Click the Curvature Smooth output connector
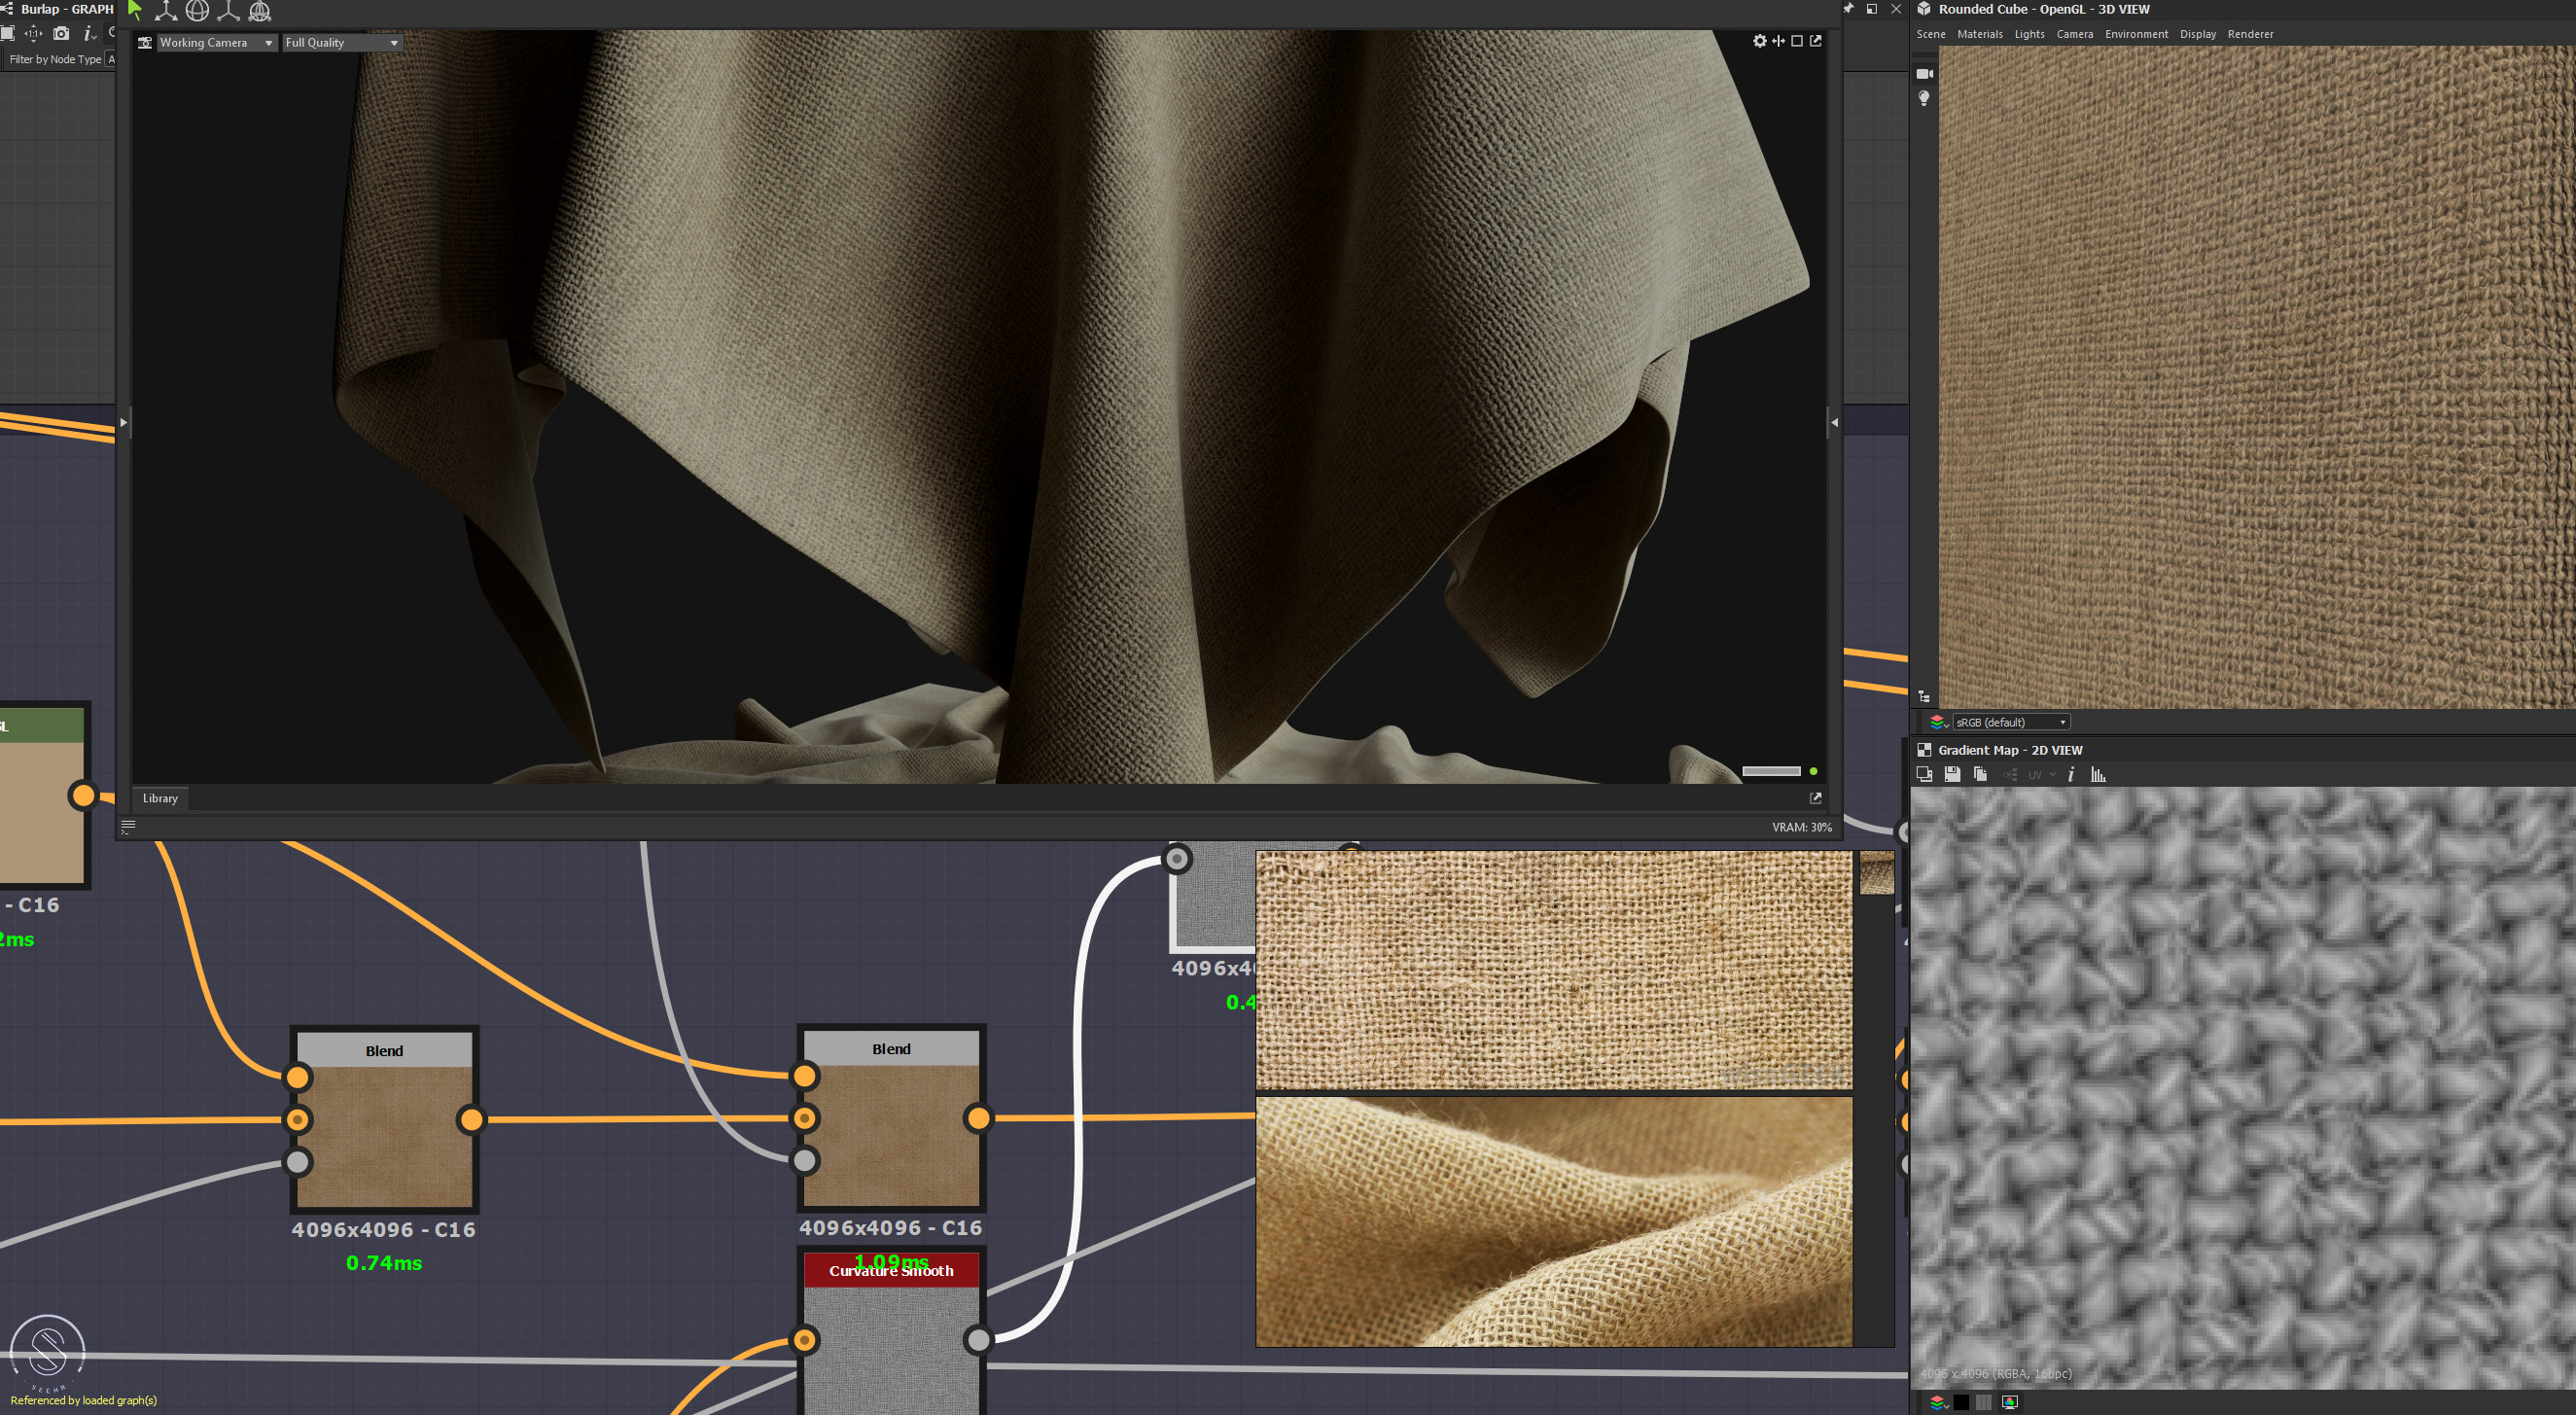This screenshot has height=1415, width=2576. (978, 1339)
